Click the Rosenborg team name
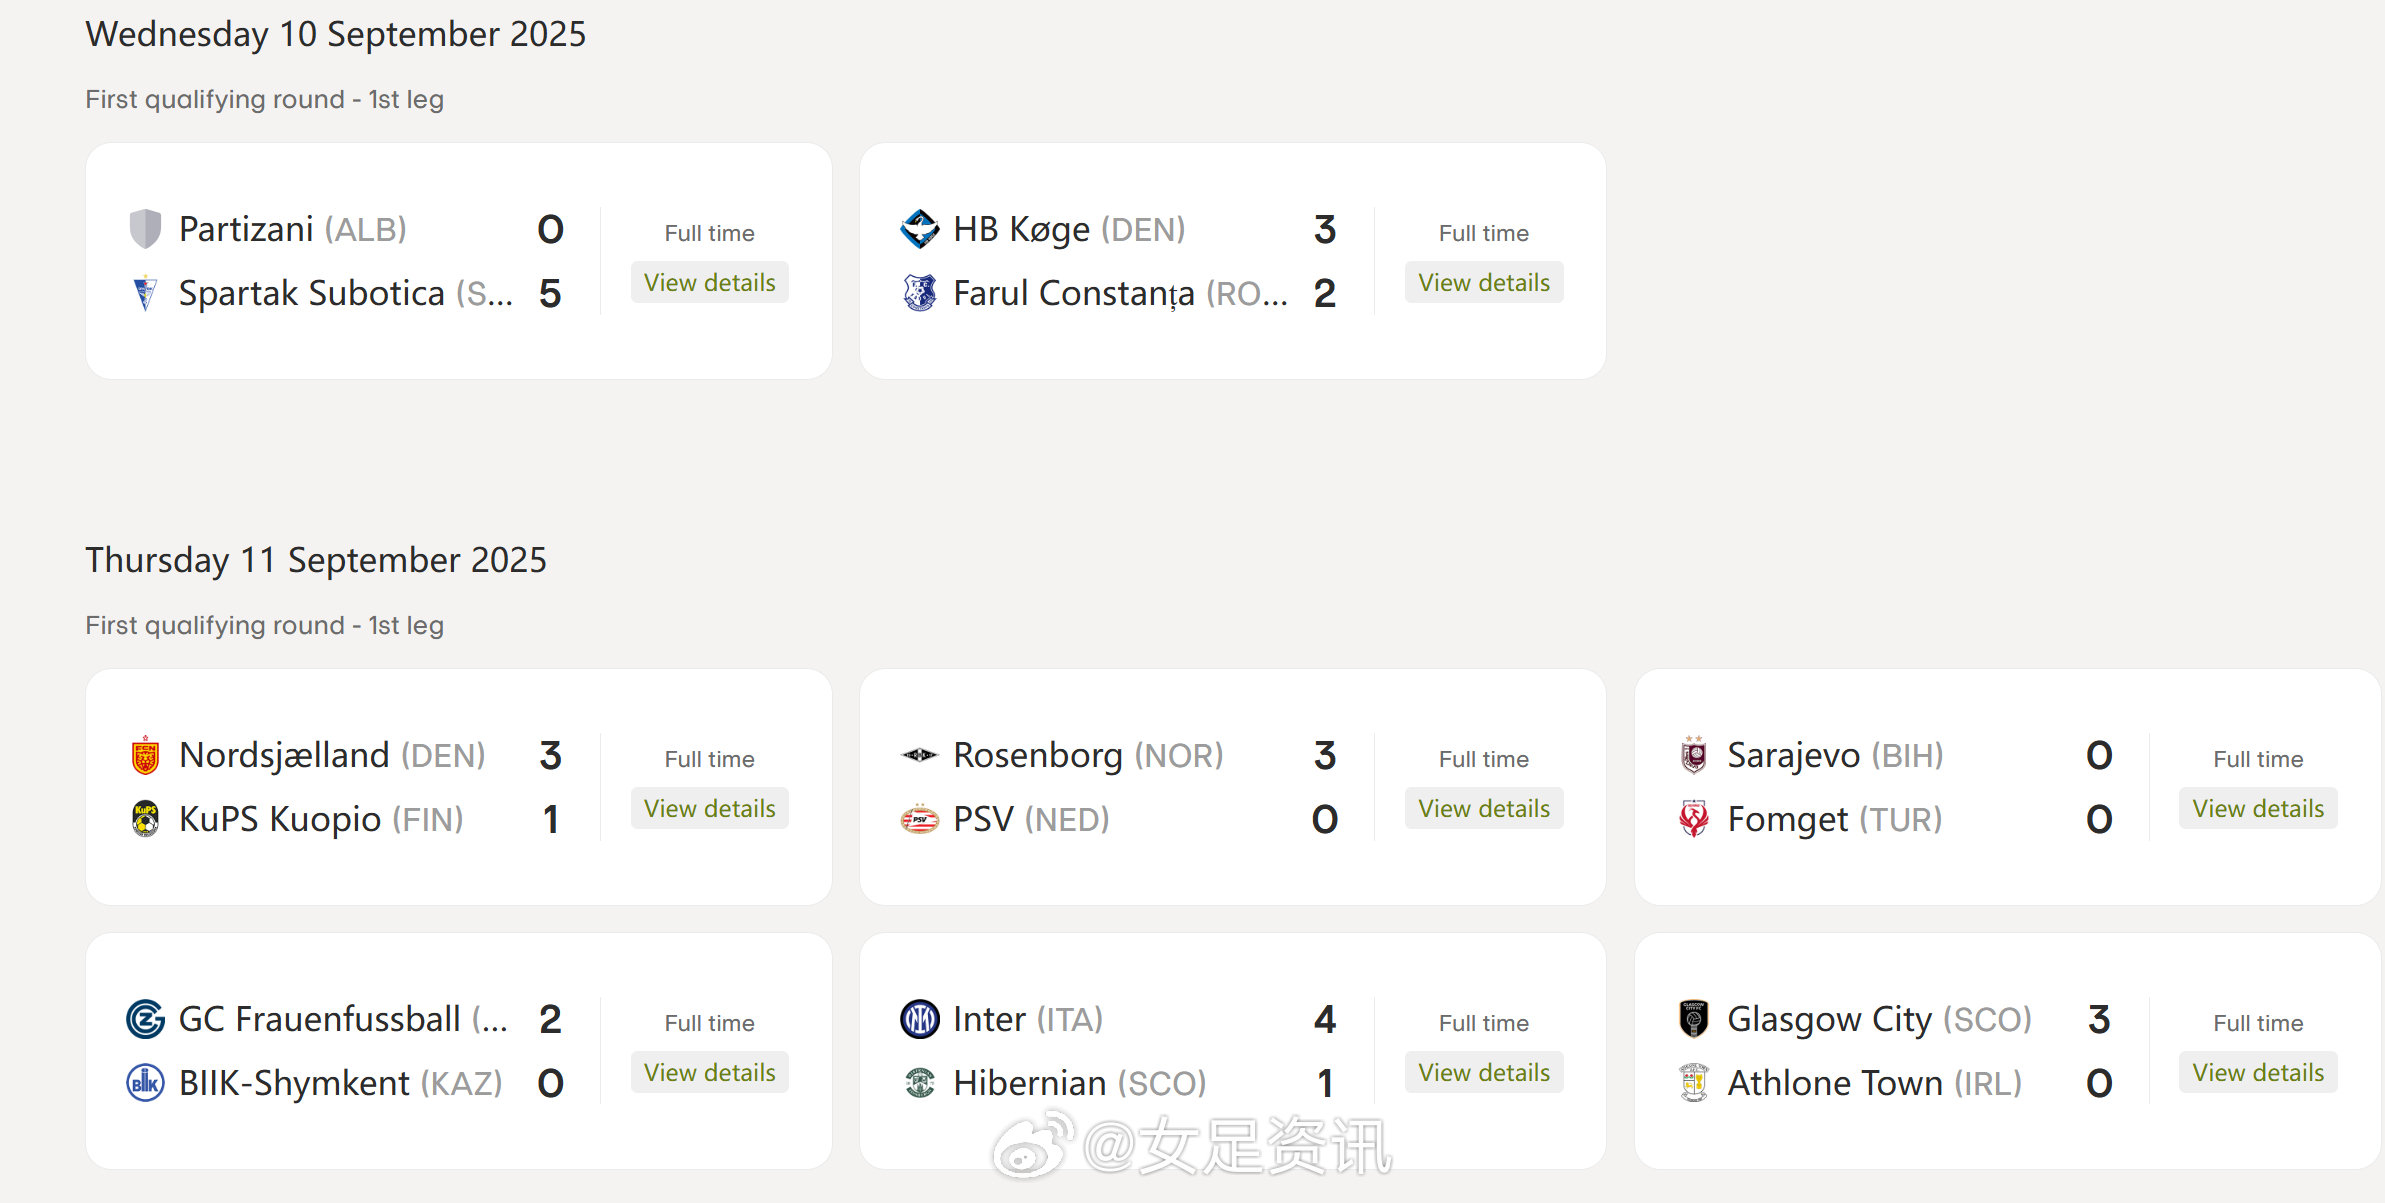This screenshot has height=1203, width=2385. pyautogui.click(x=1037, y=755)
